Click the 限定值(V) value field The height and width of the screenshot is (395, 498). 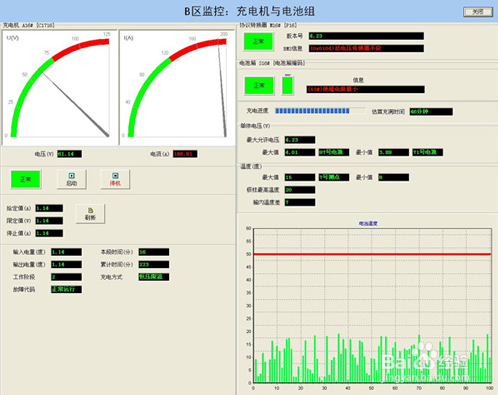coord(49,221)
